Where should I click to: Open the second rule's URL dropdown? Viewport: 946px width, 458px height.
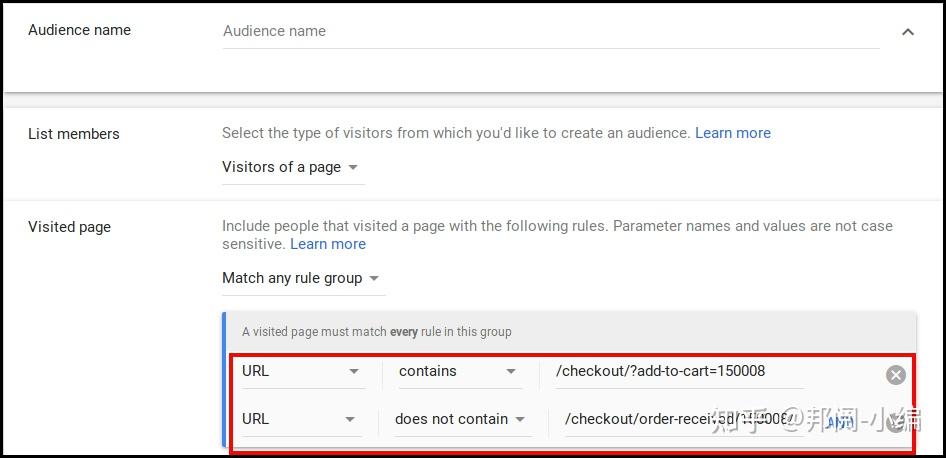[301, 419]
